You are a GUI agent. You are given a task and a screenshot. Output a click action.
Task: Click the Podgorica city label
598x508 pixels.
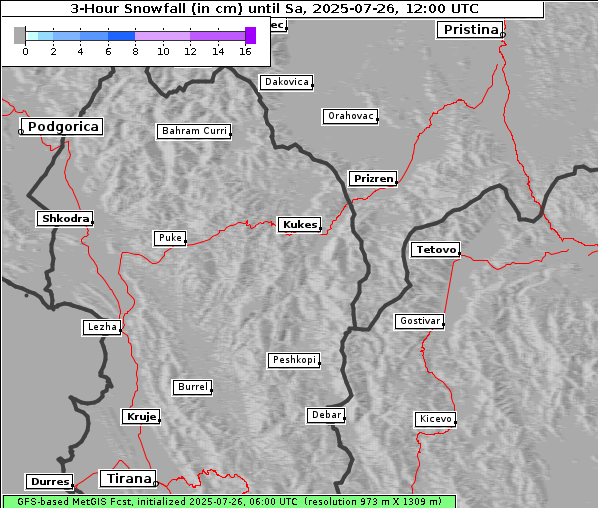point(62,127)
